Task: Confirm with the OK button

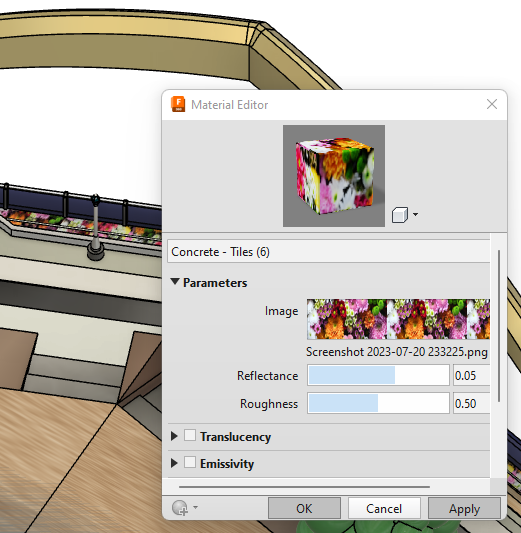Action: [304, 509]
